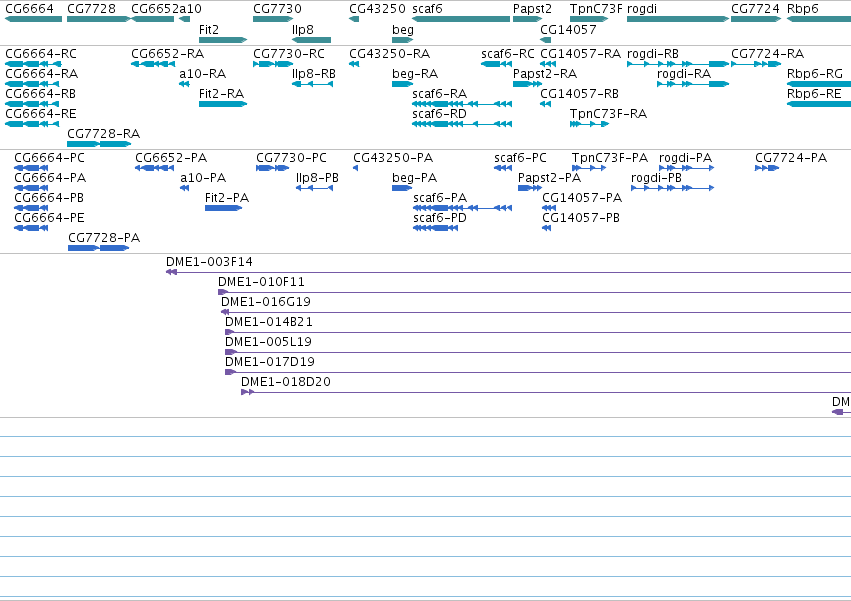Click the CG43250 gene label

pyautogui.click(x=377, y=9)
